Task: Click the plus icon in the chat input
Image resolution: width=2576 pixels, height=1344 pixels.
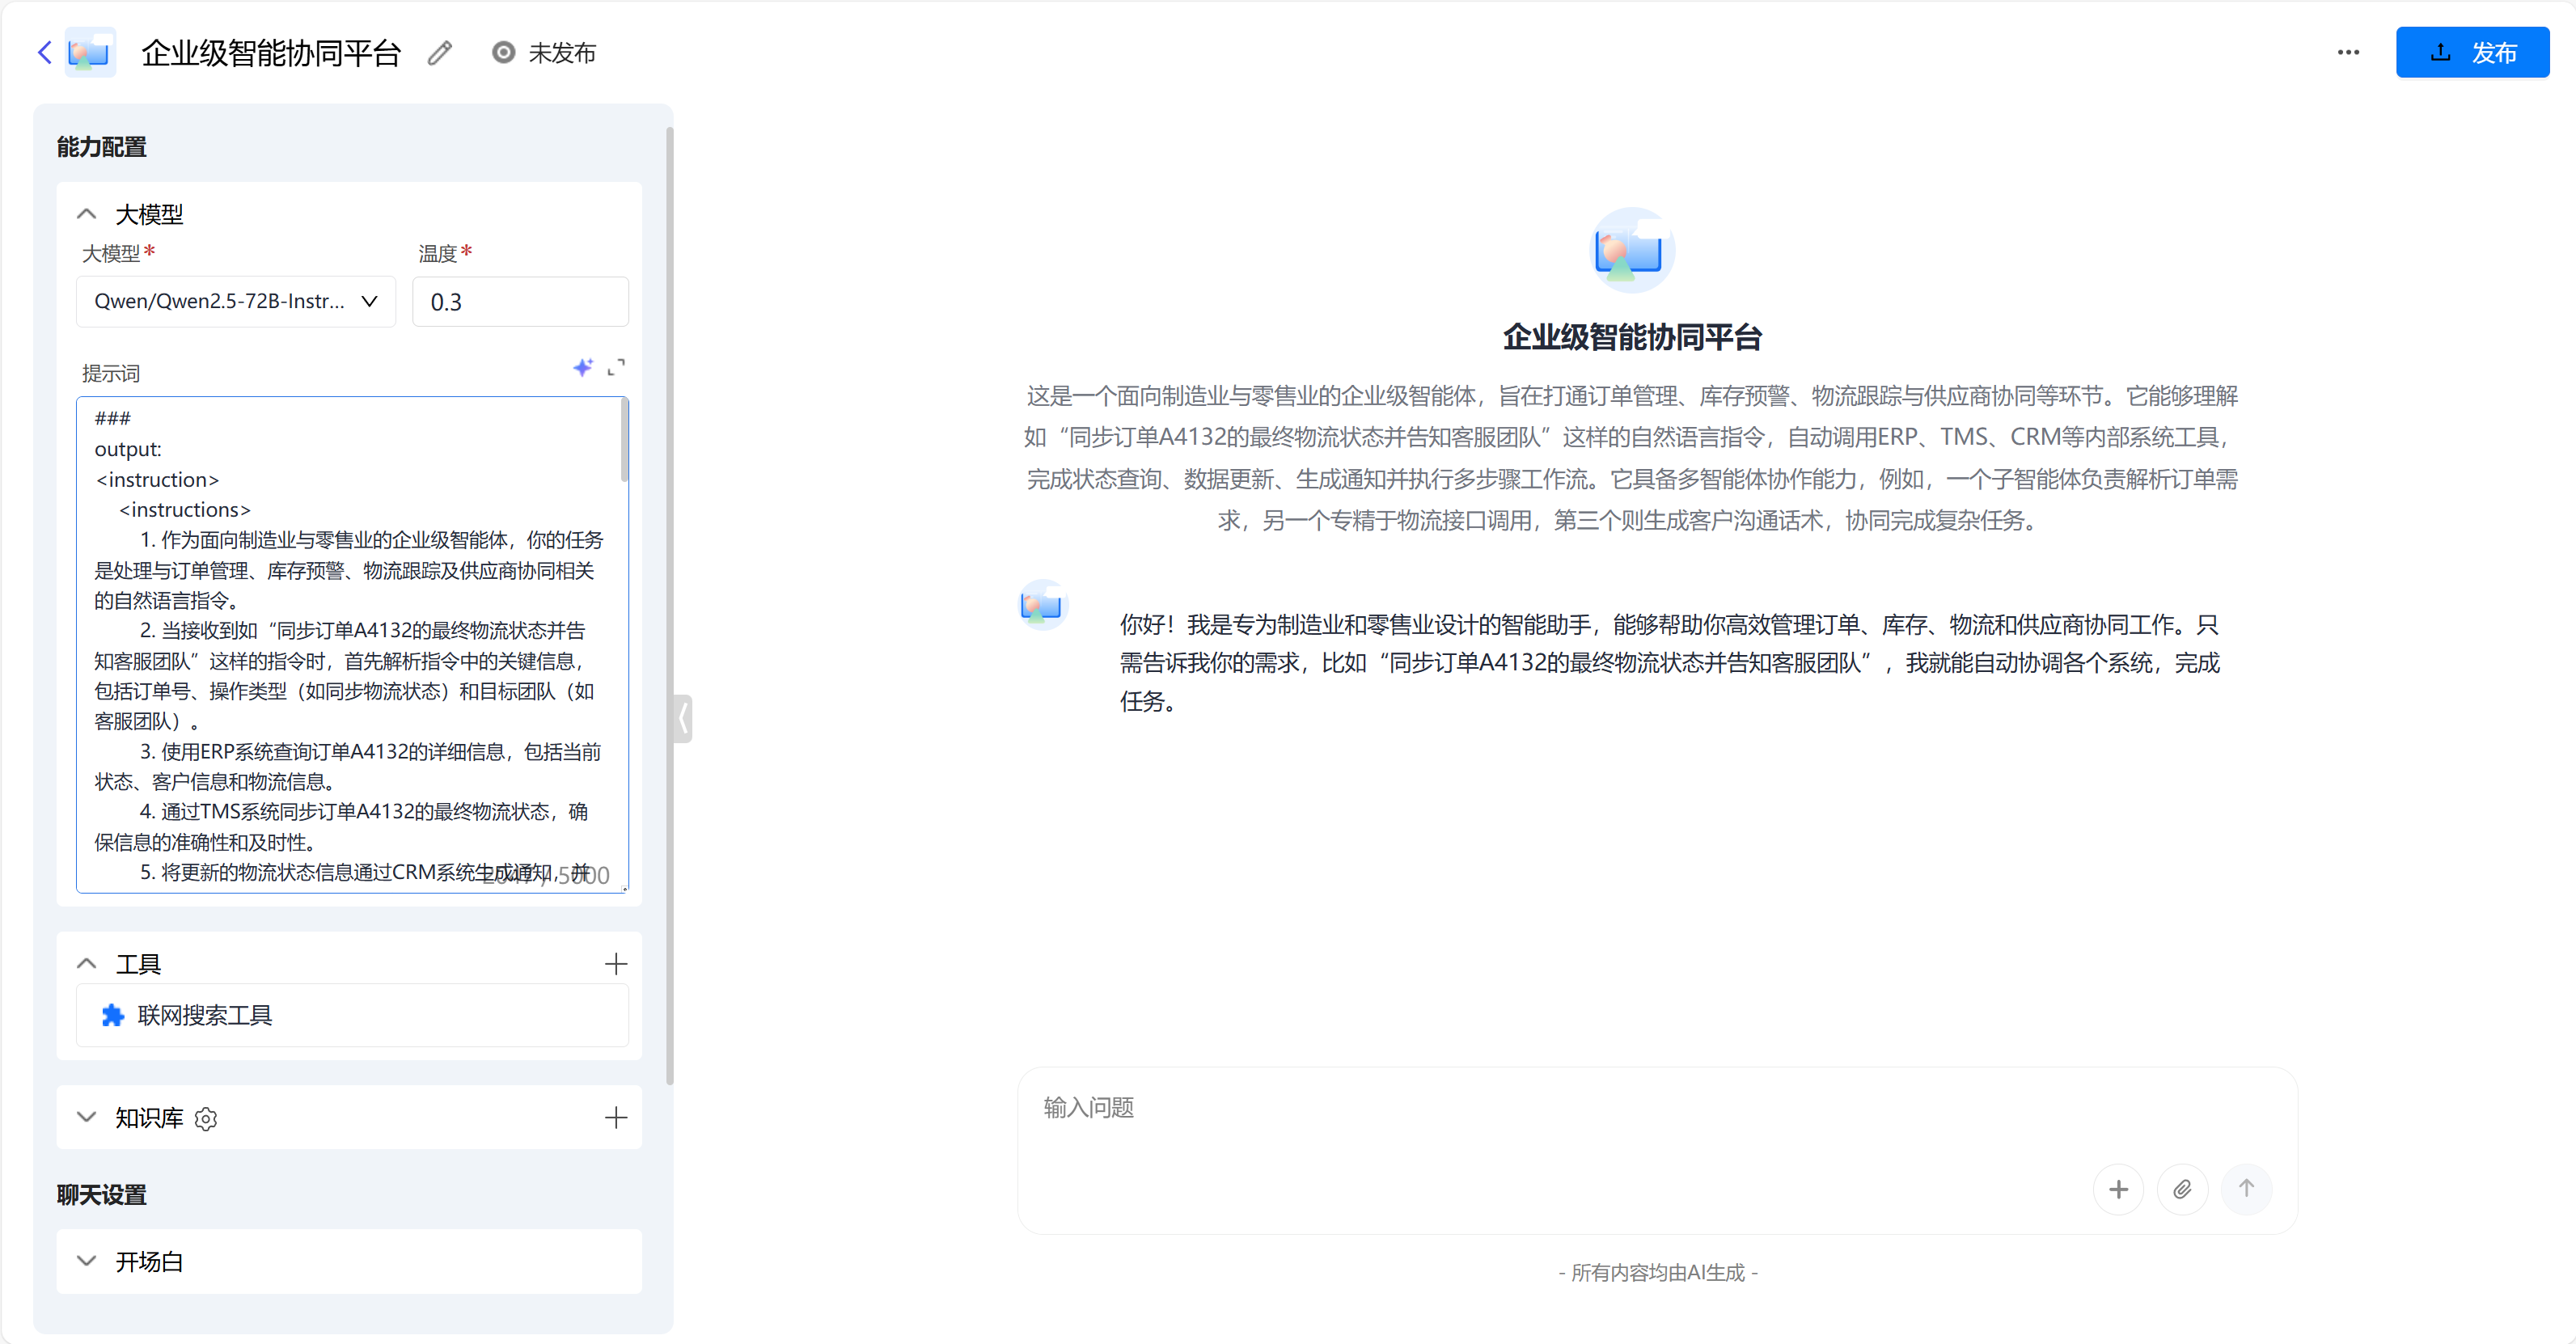Action: click(2119, 1189)
